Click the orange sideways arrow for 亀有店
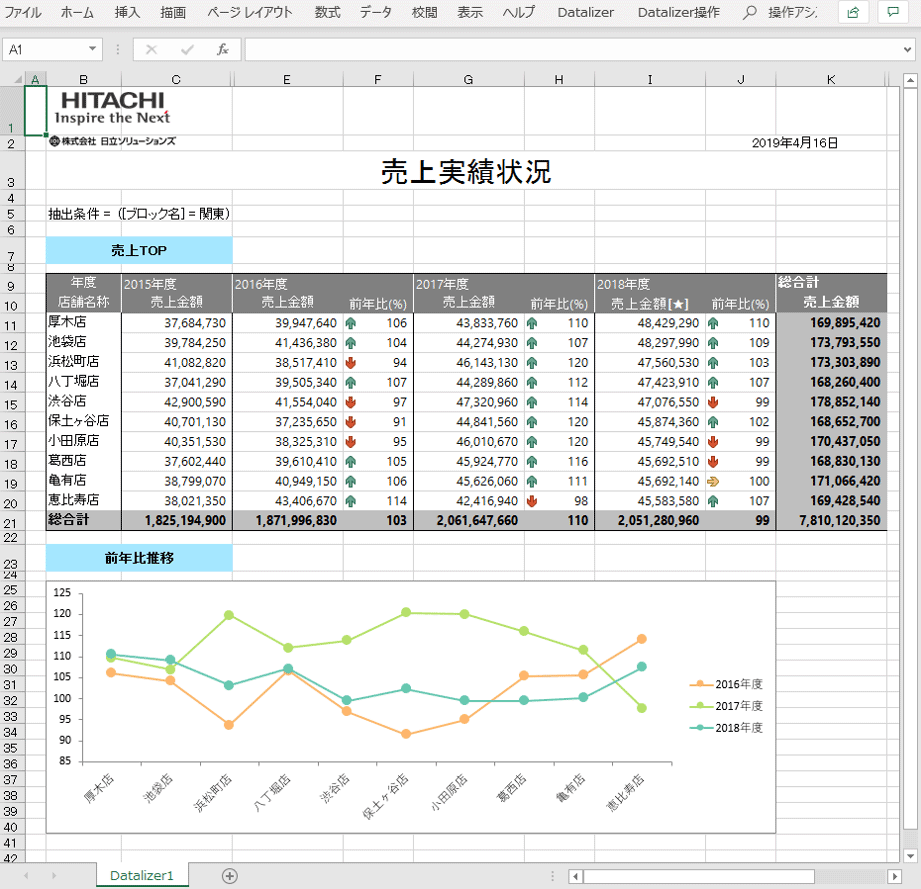The image size is (921, 889). point(713,480)
